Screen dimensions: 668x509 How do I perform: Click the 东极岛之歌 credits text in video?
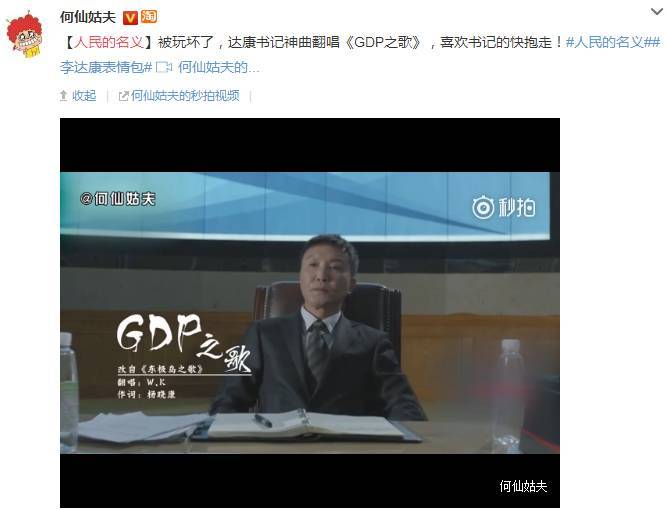click(161, 369)
